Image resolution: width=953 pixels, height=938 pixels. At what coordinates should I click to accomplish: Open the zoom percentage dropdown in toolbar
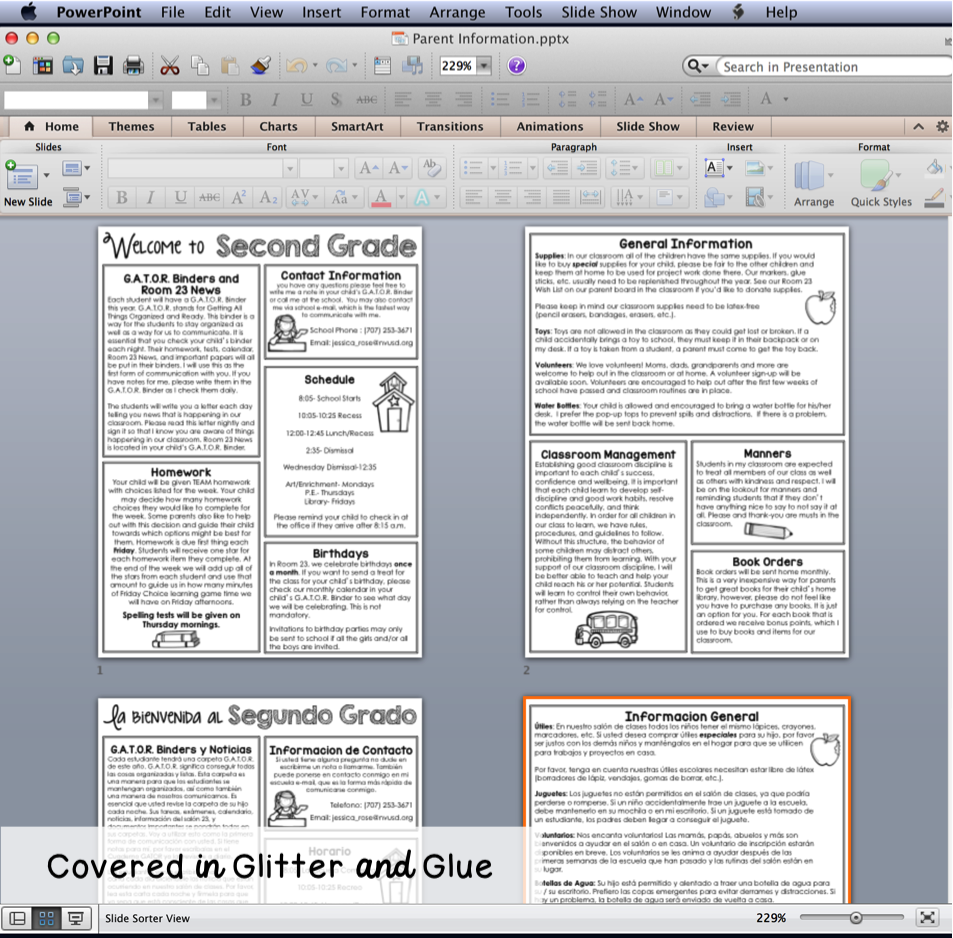[x=484, y=66]
